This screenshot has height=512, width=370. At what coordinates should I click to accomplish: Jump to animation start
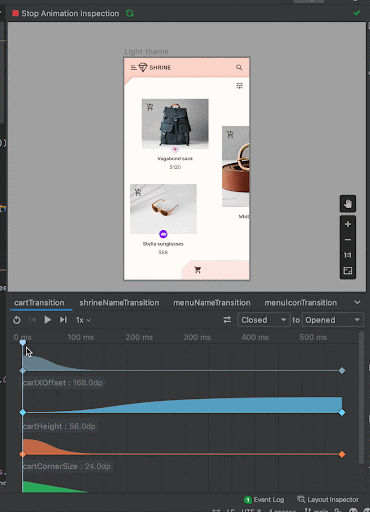click(32, 320)
